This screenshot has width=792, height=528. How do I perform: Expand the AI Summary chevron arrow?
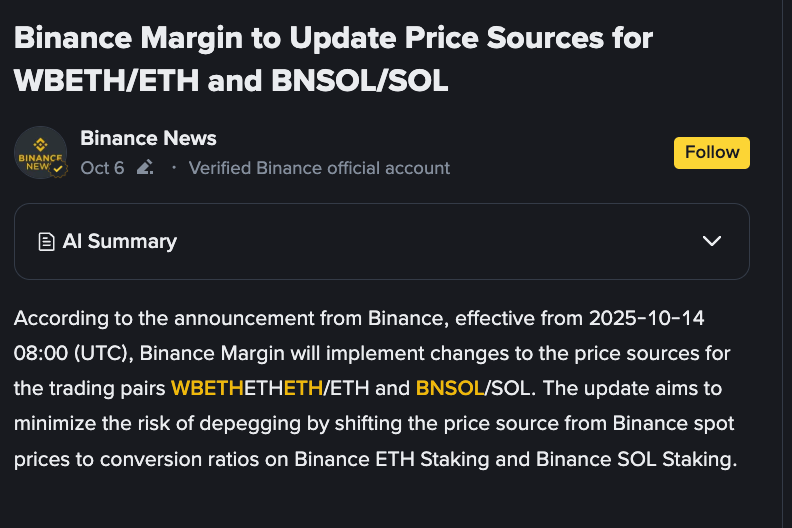click(x=712, y=241)
